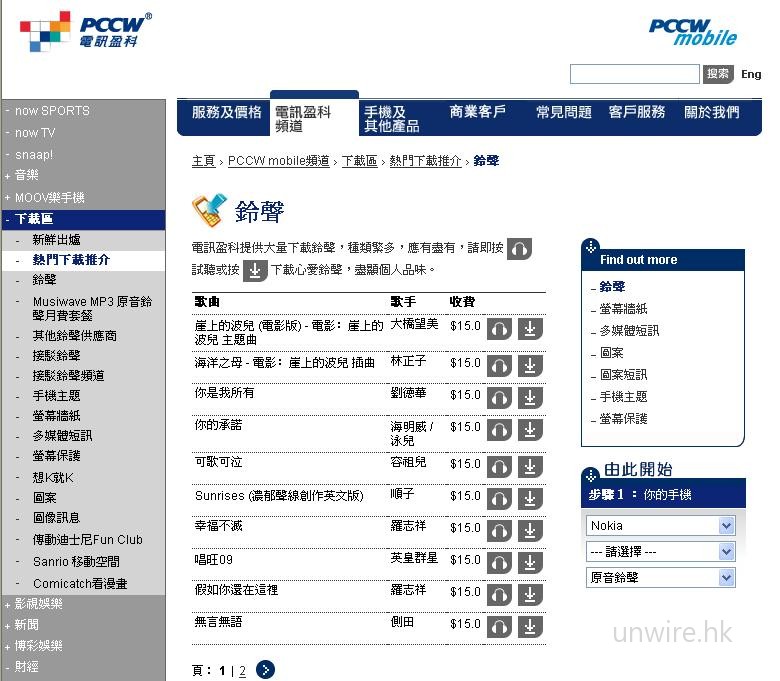Preview the 可歌可泣 ringtone by 容祖兒
This screenshot has width=780, height=681.
[x=499, y=467]
